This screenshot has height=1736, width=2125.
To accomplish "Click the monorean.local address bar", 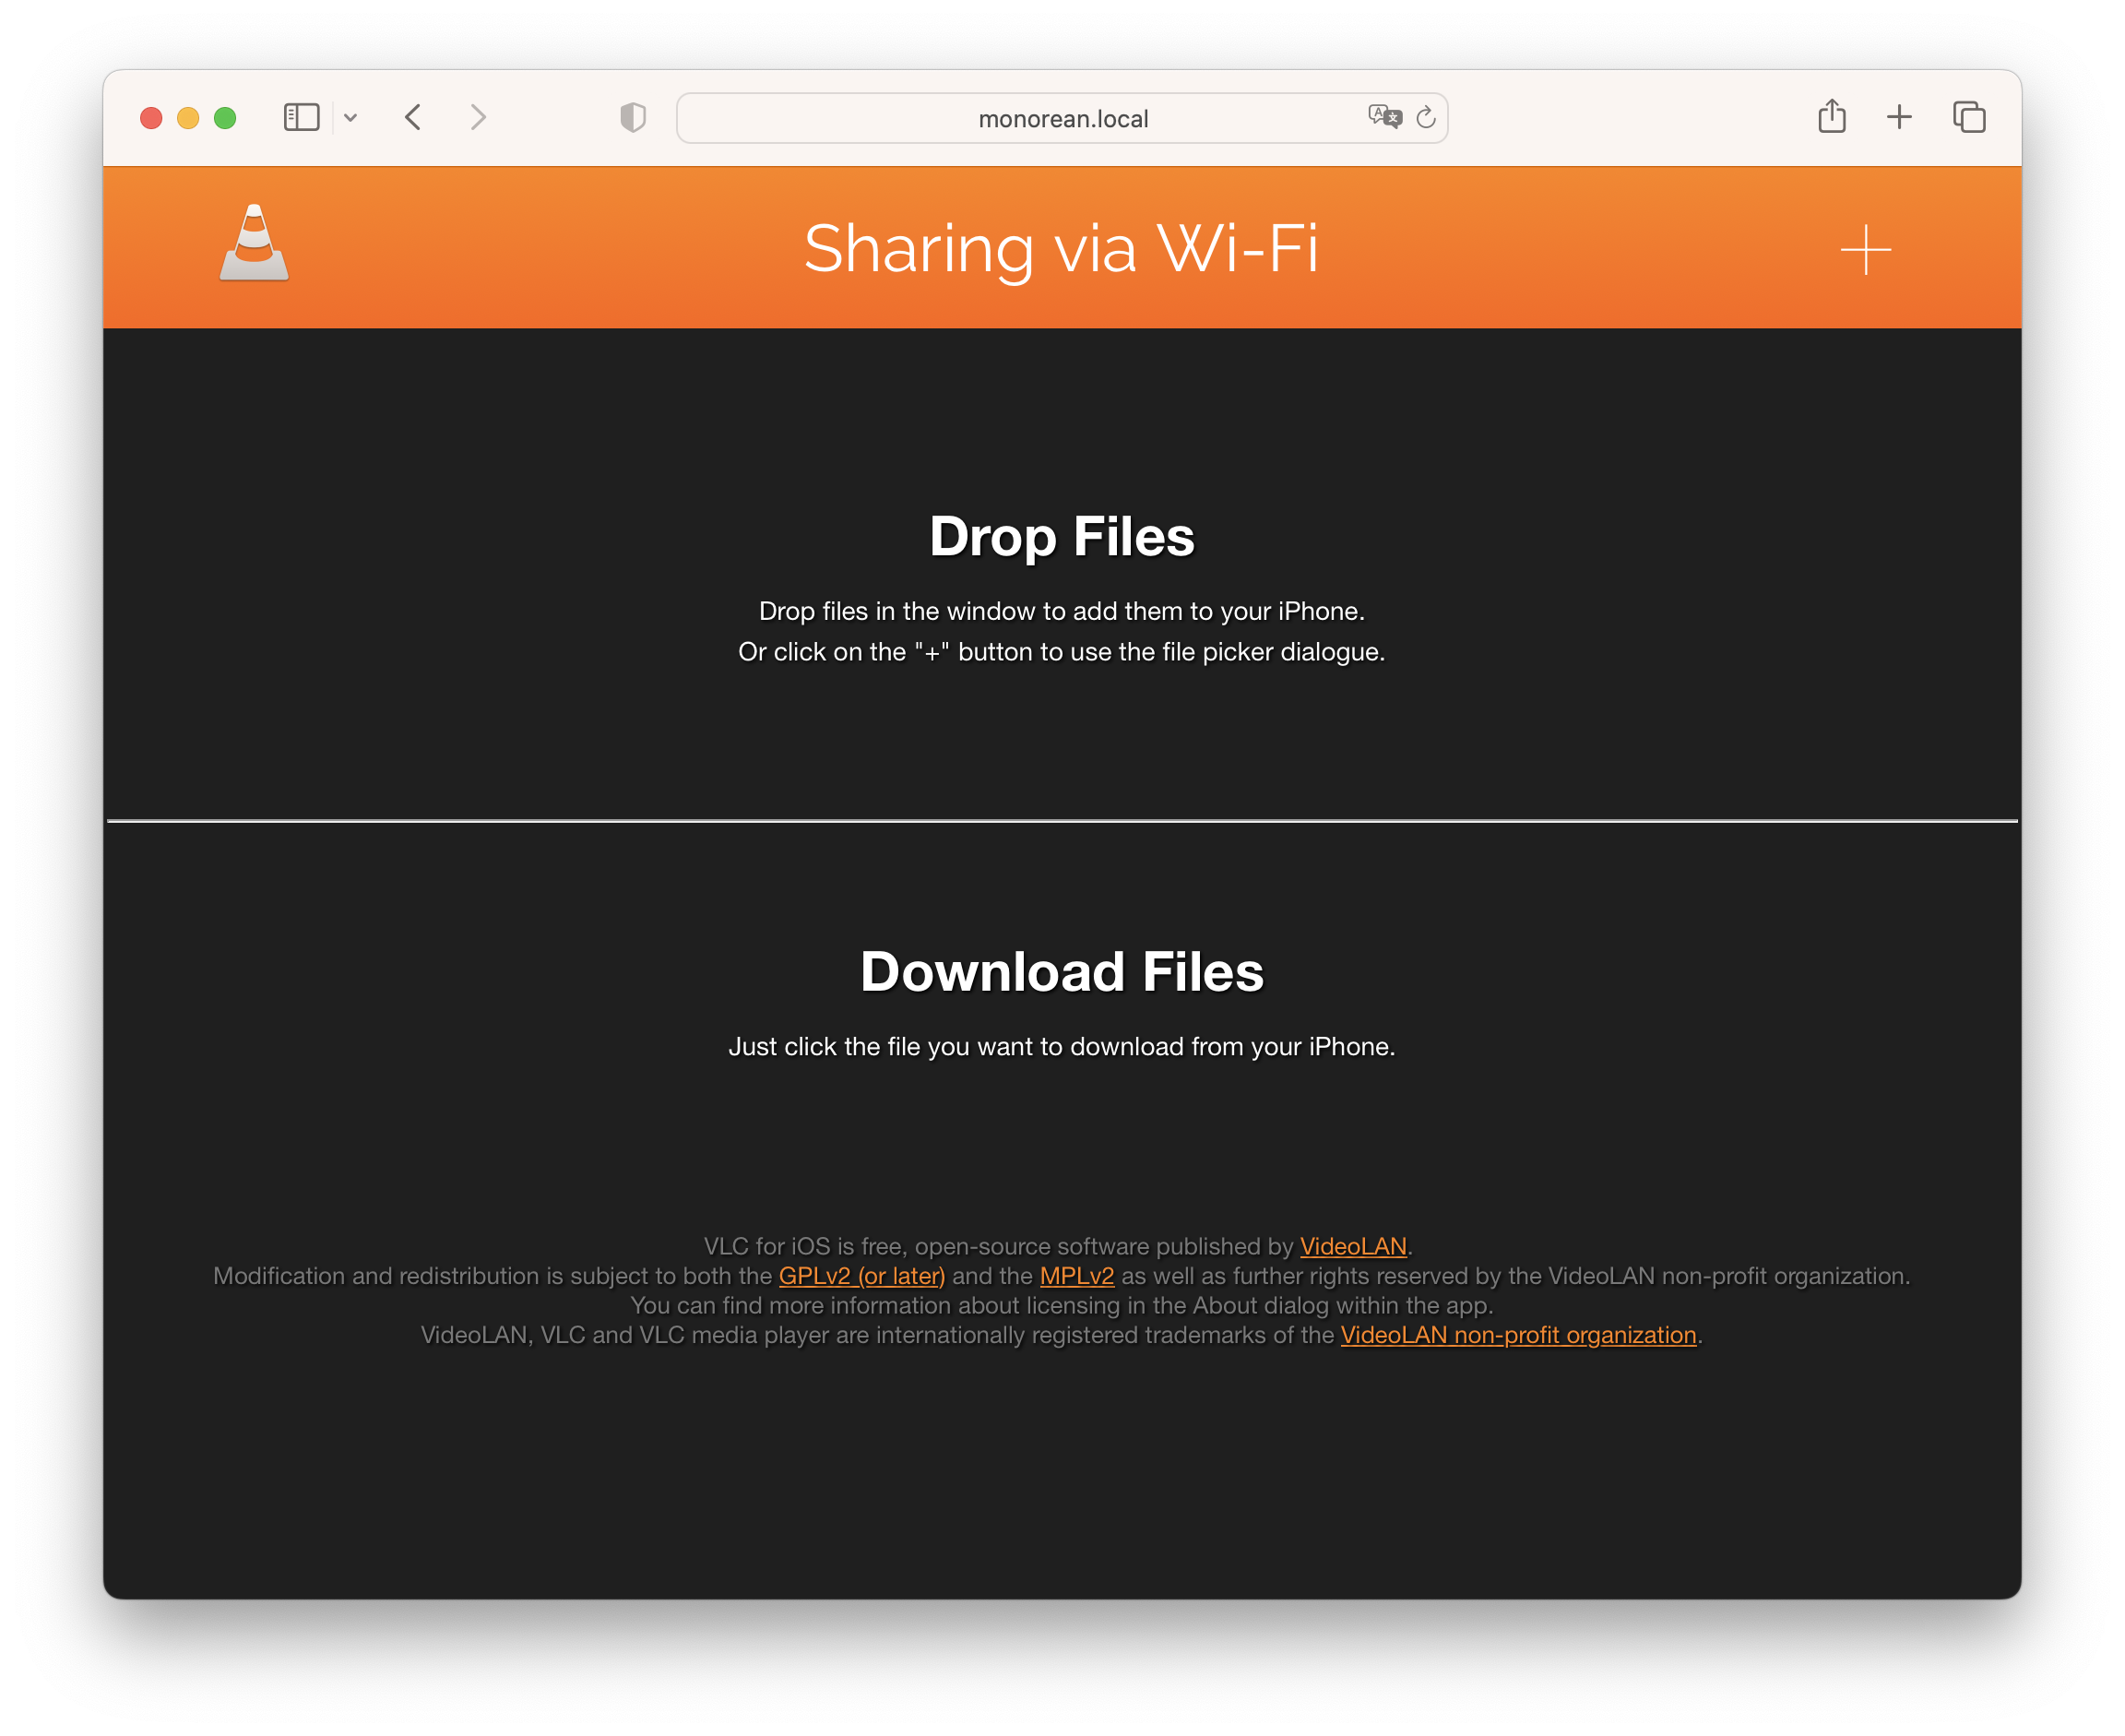I will tap(1062, 119).
